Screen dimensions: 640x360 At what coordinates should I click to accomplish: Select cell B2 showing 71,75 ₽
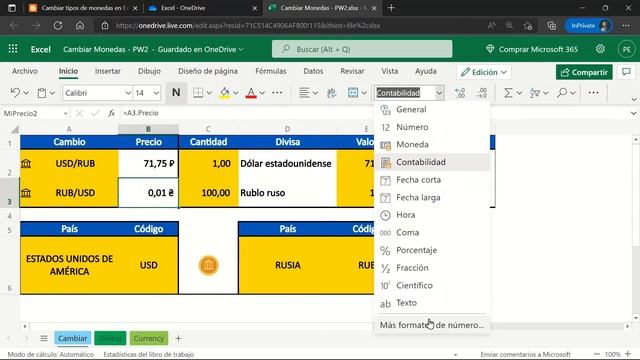(148, 163)
